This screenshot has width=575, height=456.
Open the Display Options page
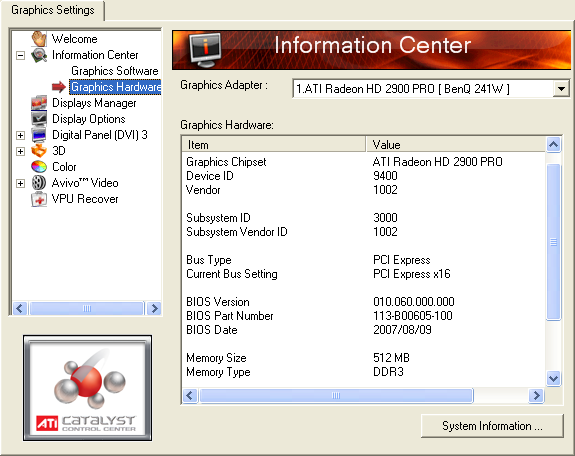click(89, 119)
